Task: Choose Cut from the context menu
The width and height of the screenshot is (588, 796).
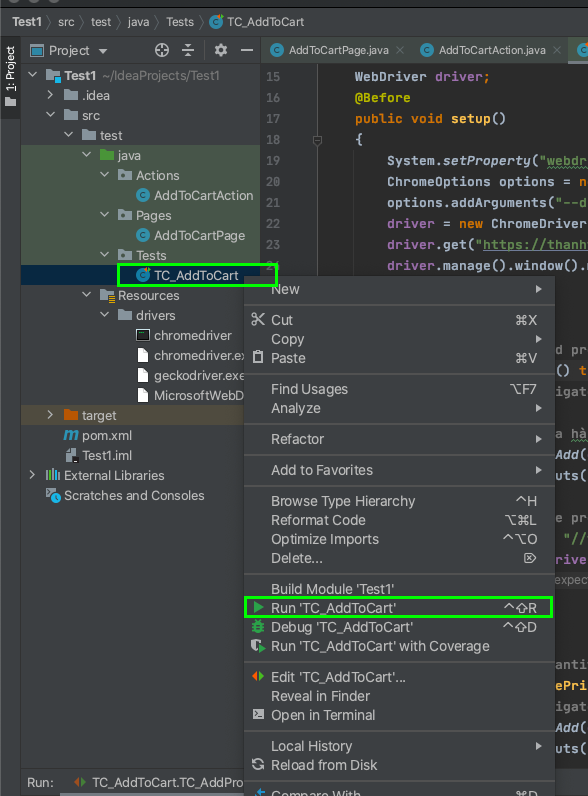Action: tap(399, 320)
